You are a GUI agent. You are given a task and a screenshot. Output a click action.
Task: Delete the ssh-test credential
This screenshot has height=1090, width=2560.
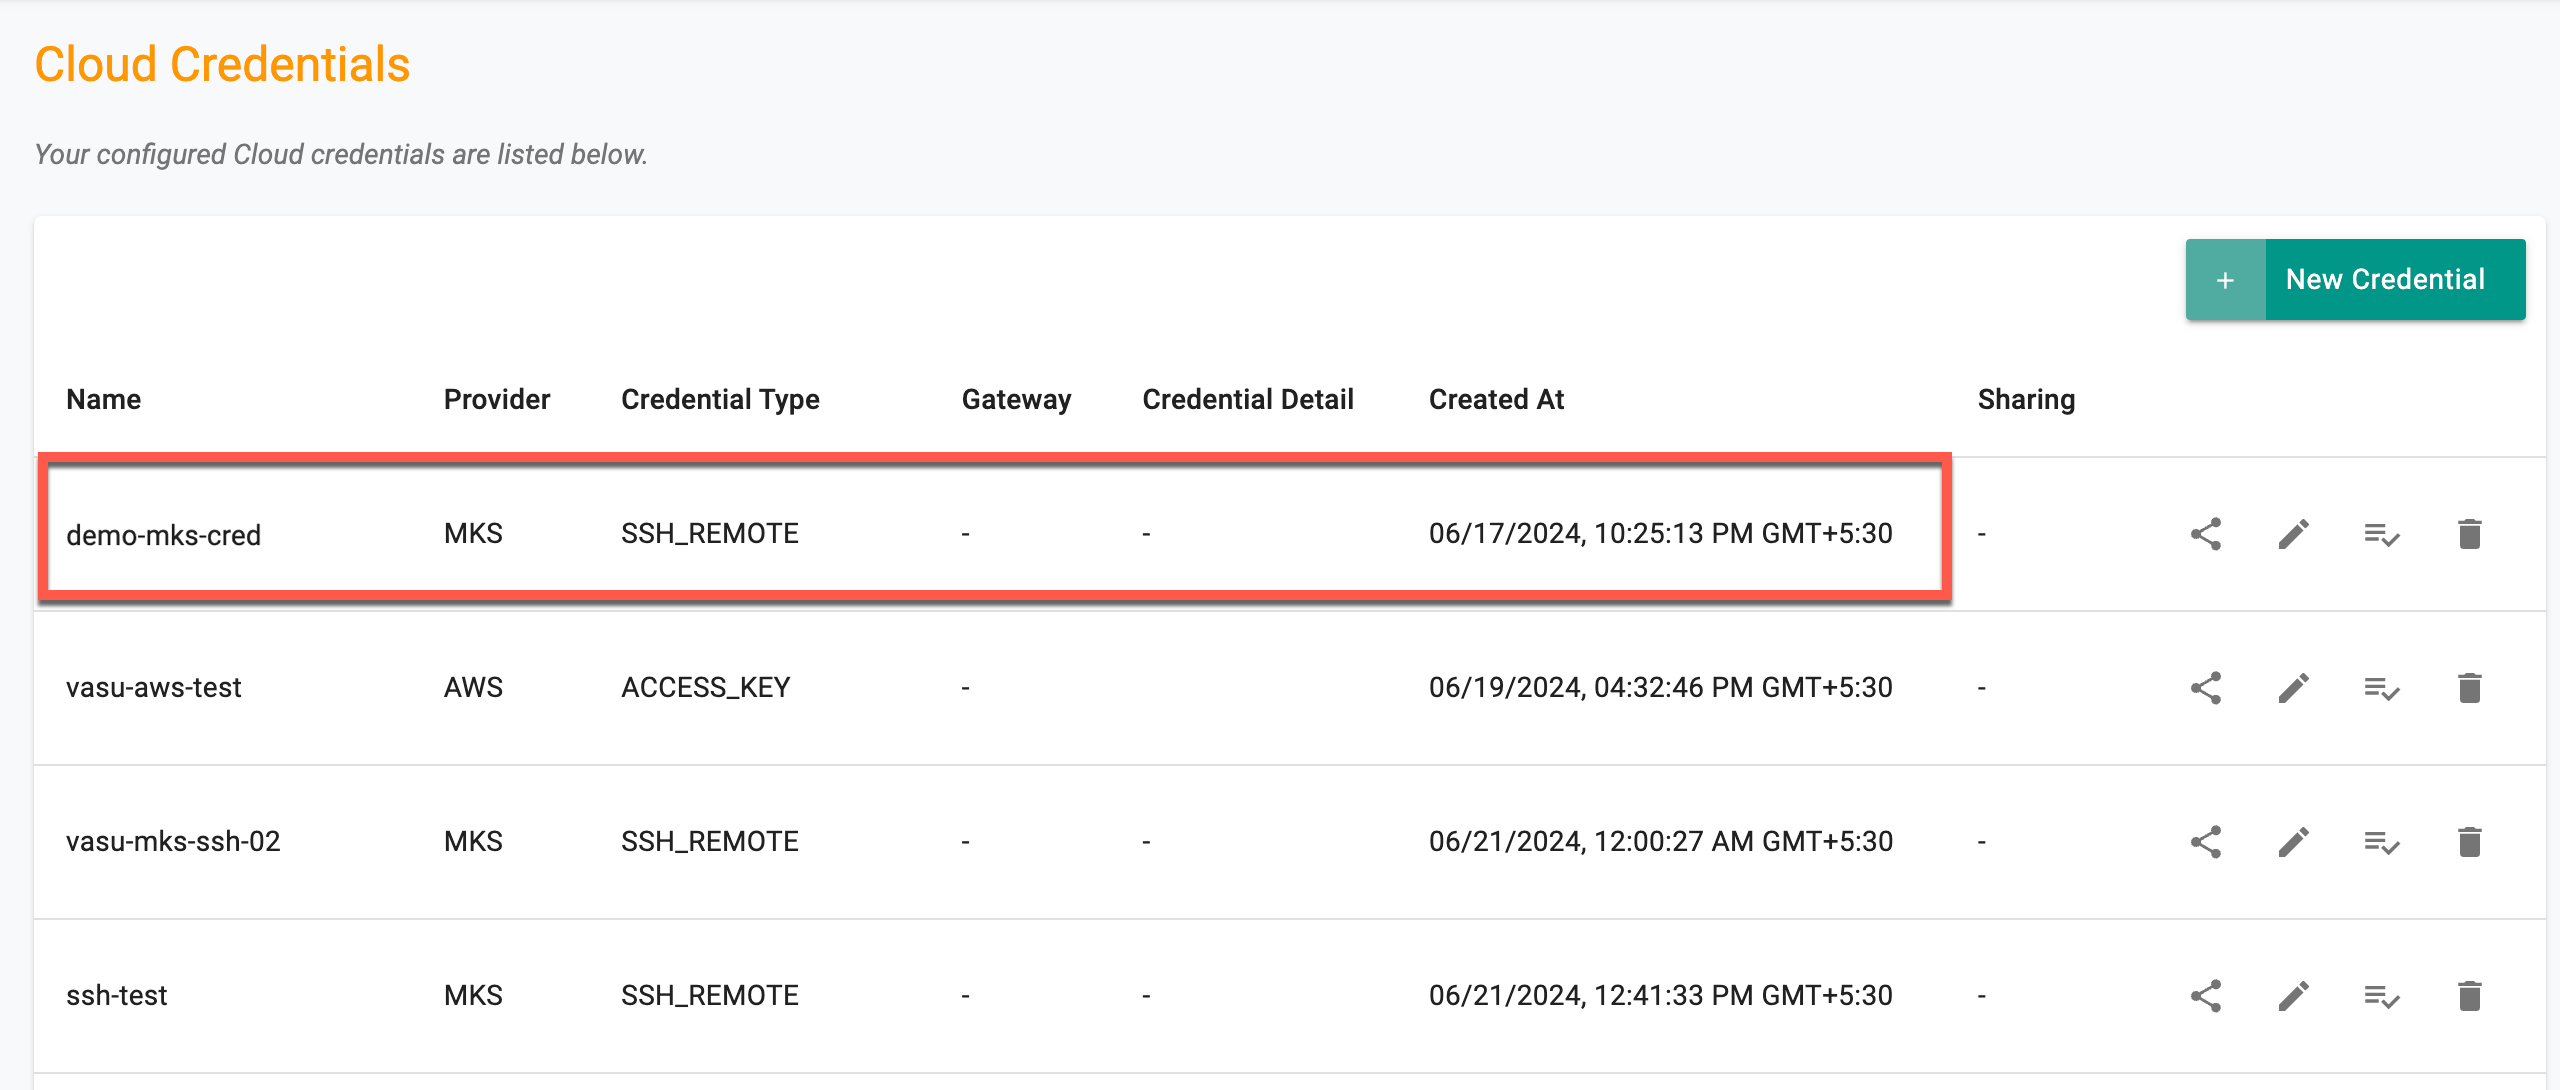coord(2470,996)
